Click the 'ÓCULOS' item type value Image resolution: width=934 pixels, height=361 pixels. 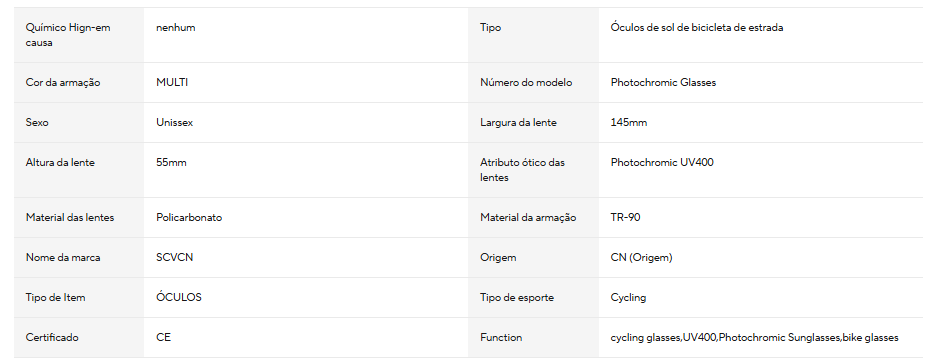click(x=179, y=297)
